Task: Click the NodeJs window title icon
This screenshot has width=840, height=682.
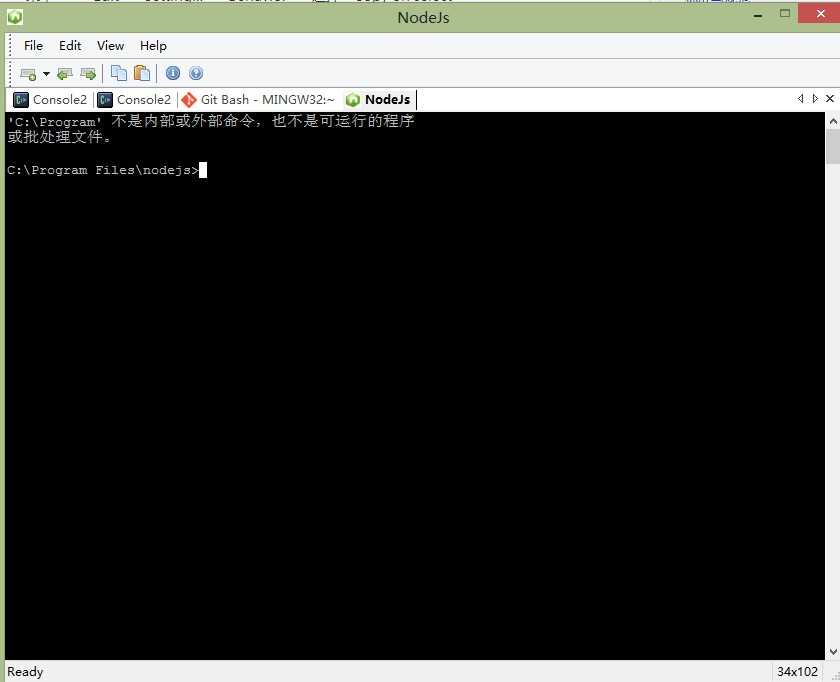Action: (x=15, y=18)
